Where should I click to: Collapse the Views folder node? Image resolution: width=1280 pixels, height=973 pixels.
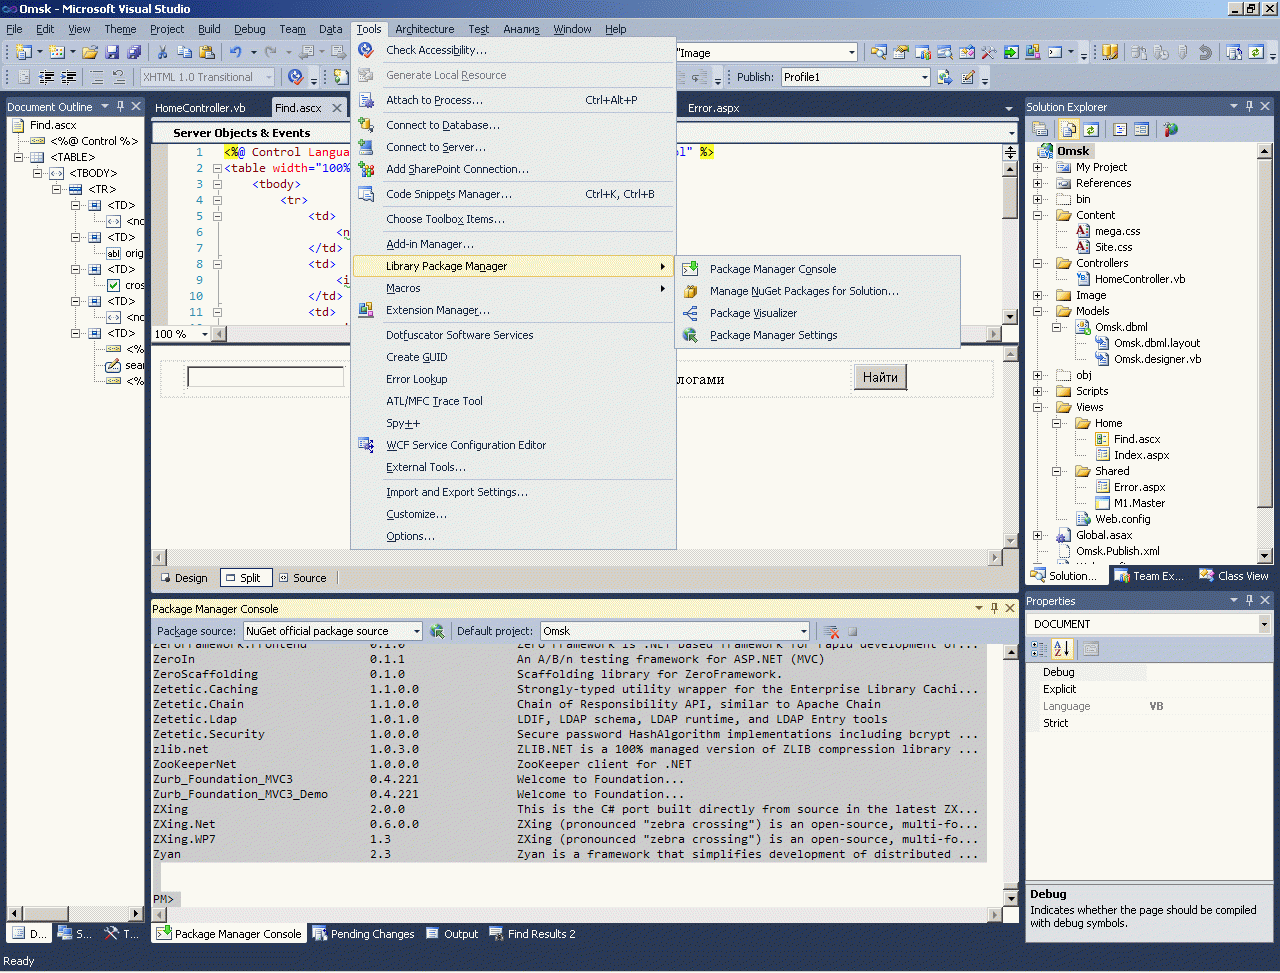(1038, 407)
